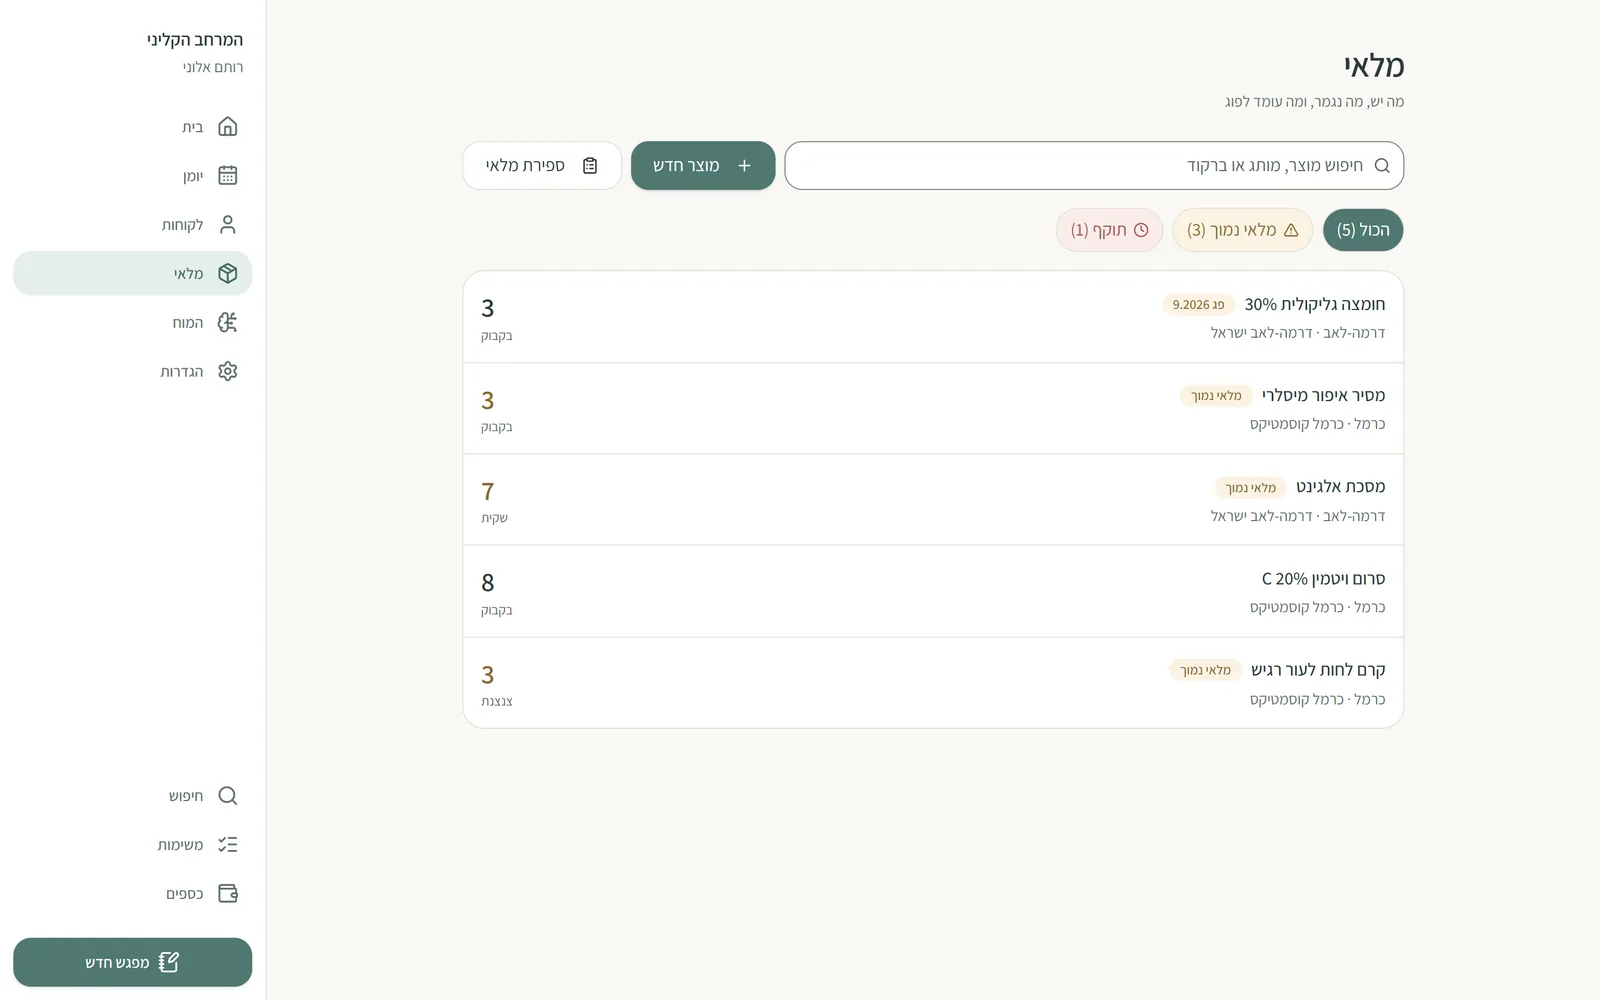1600x1000 pixels.
Task: Open the הגדרות gear icon
Action: click(x=228, y=371)
